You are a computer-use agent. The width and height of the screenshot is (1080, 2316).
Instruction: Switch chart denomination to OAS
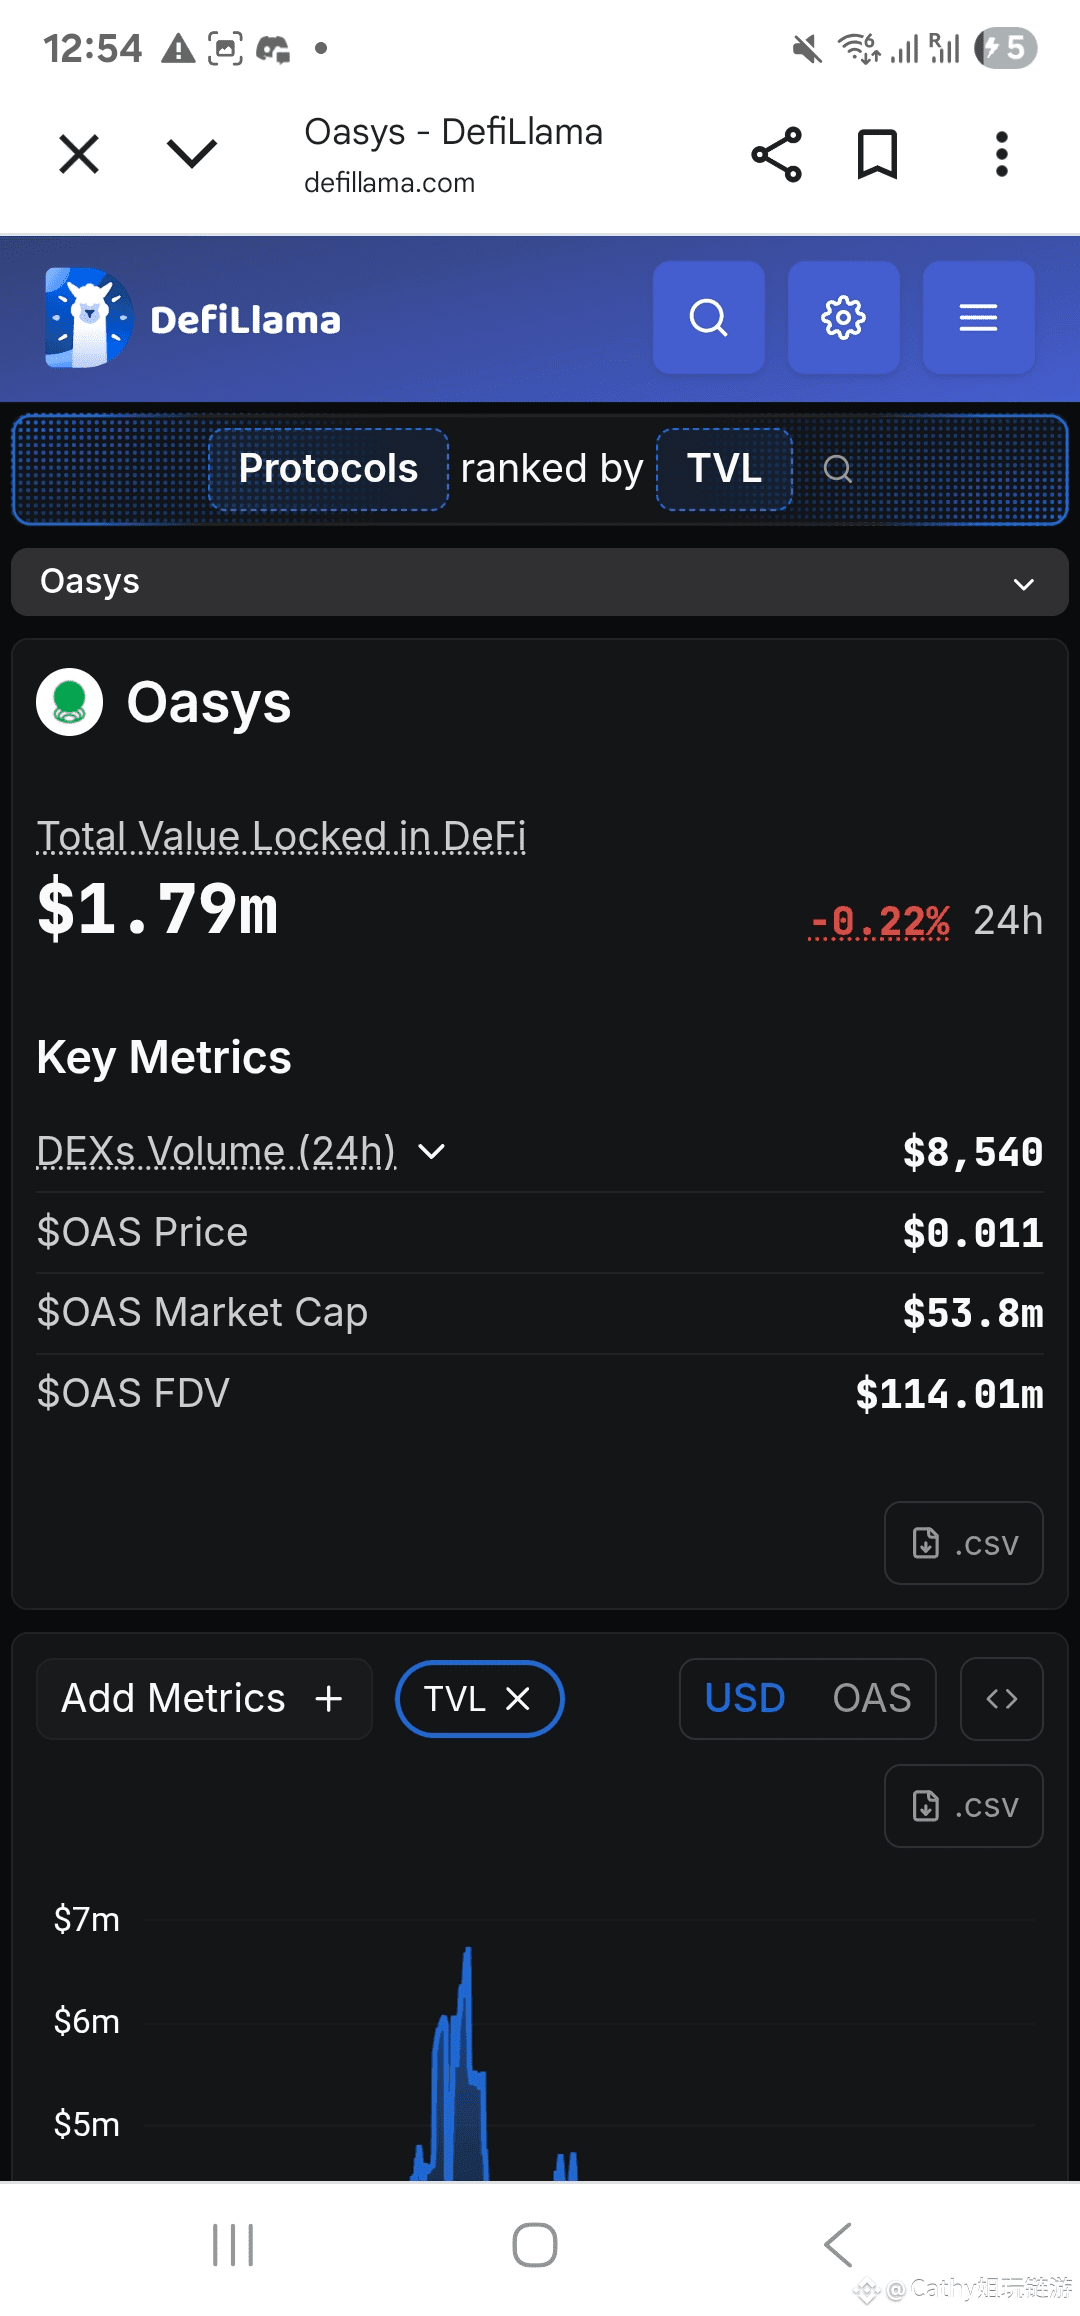point(871,1699)
